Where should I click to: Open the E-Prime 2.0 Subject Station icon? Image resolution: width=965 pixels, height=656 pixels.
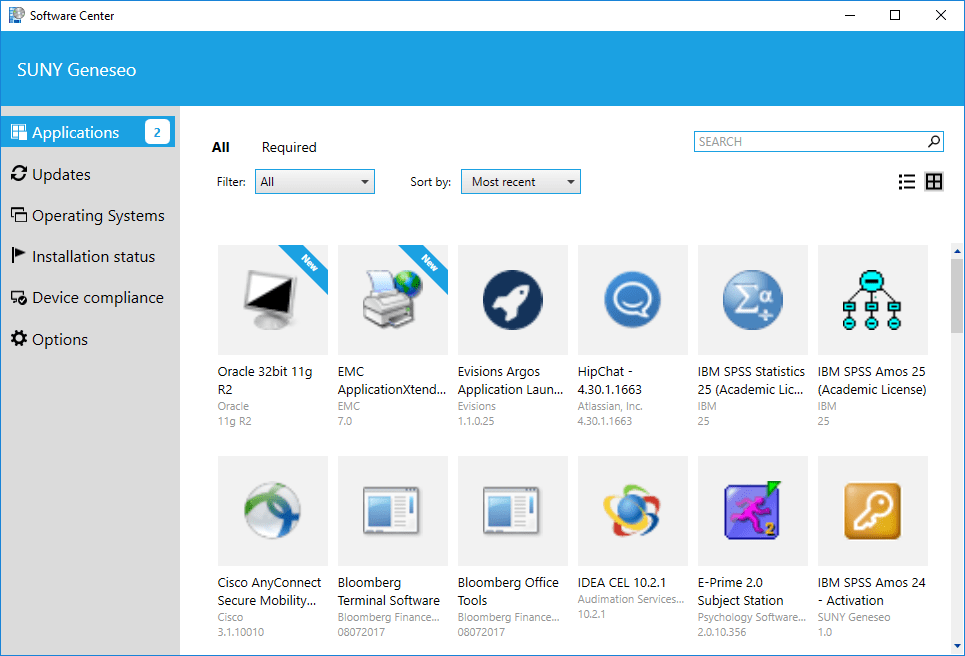pyautogui.click(x=753, y=511)
